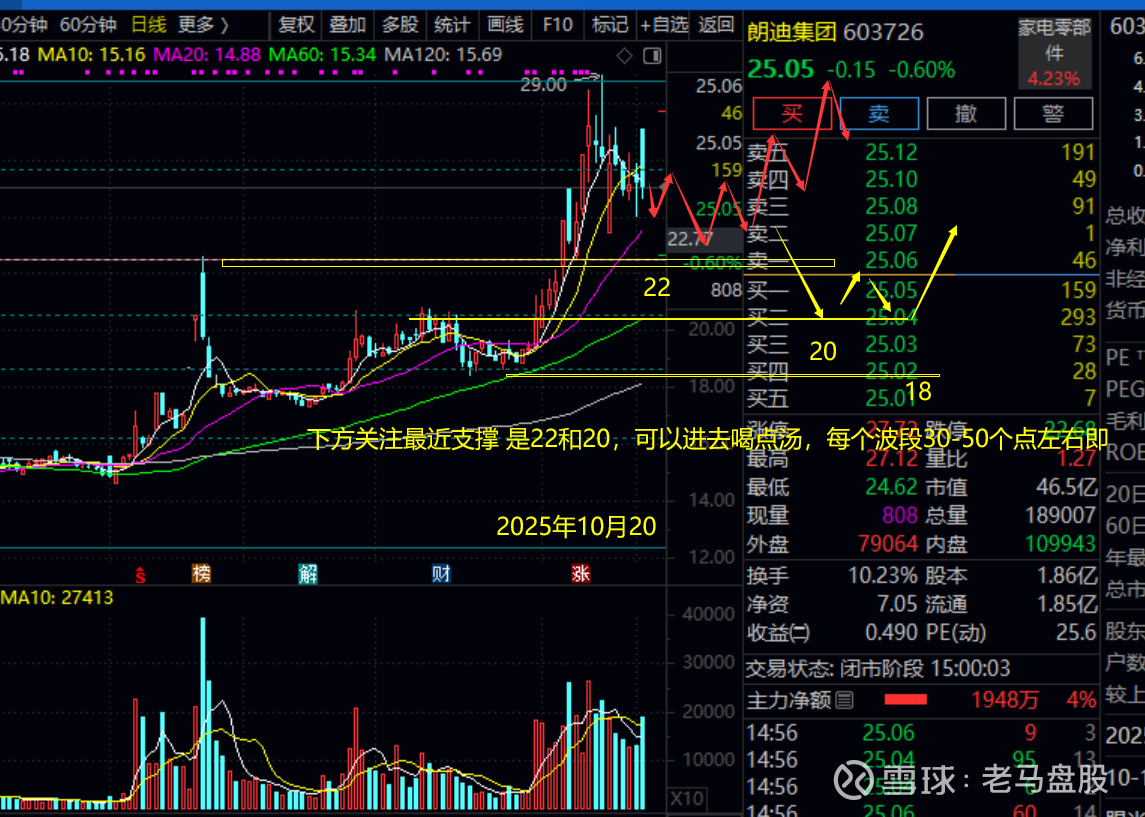The height and width of the screenshot is (817, 1145).
Task: Click the diamond icon beside MA120
Action: pyautogui.click(x=624, y=55)
